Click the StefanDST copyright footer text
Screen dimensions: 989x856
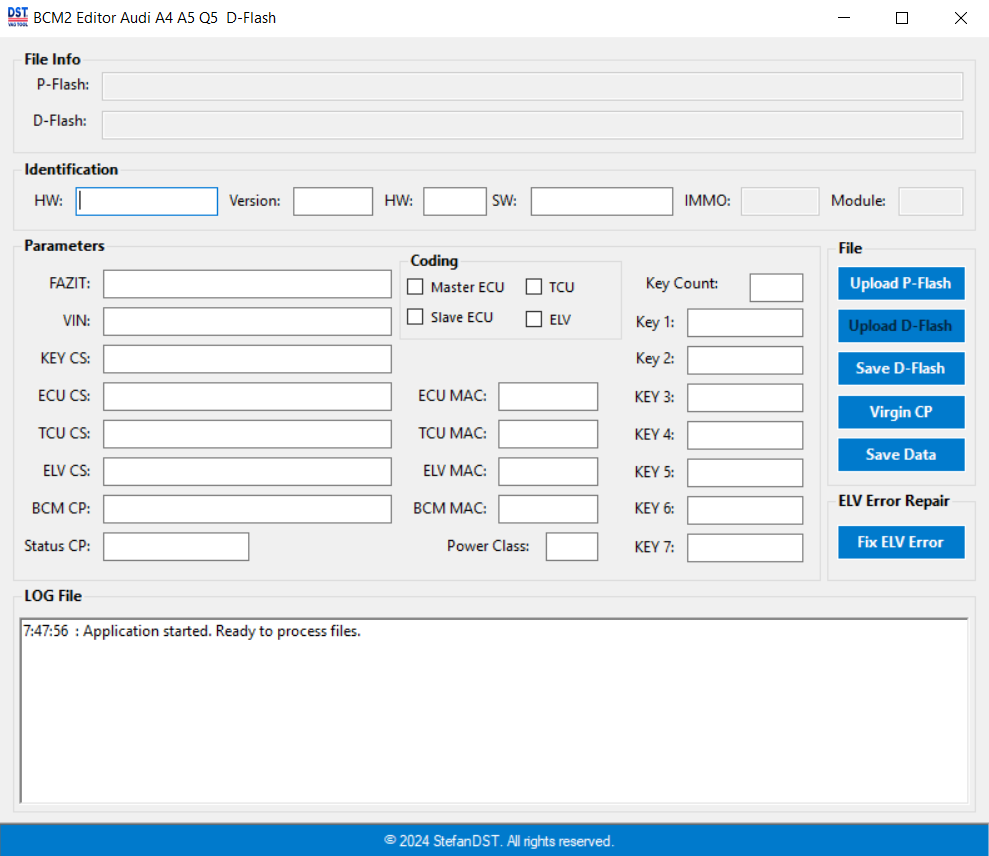coord(499,841)
